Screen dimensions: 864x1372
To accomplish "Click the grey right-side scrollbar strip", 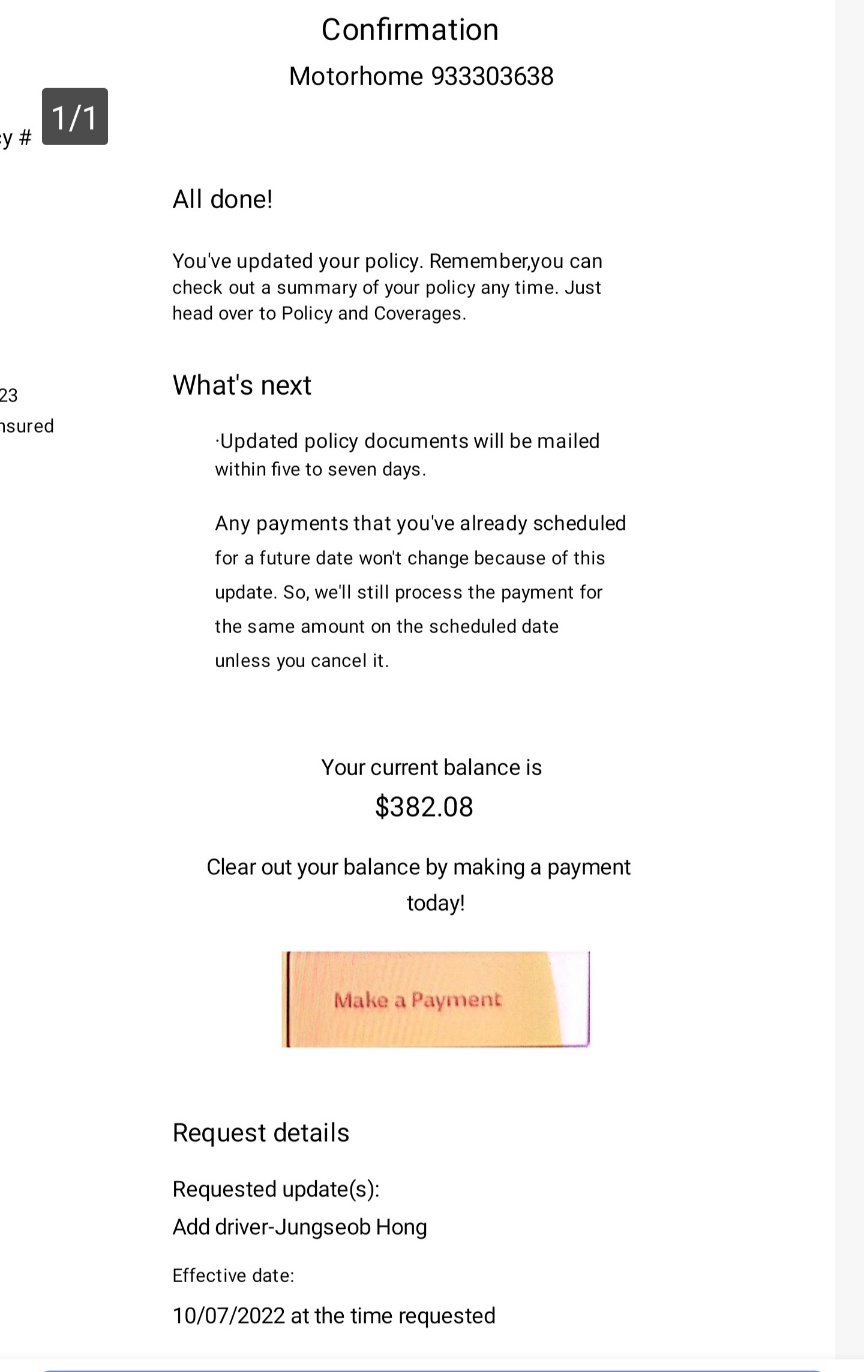I will click(x=849, y=680).
